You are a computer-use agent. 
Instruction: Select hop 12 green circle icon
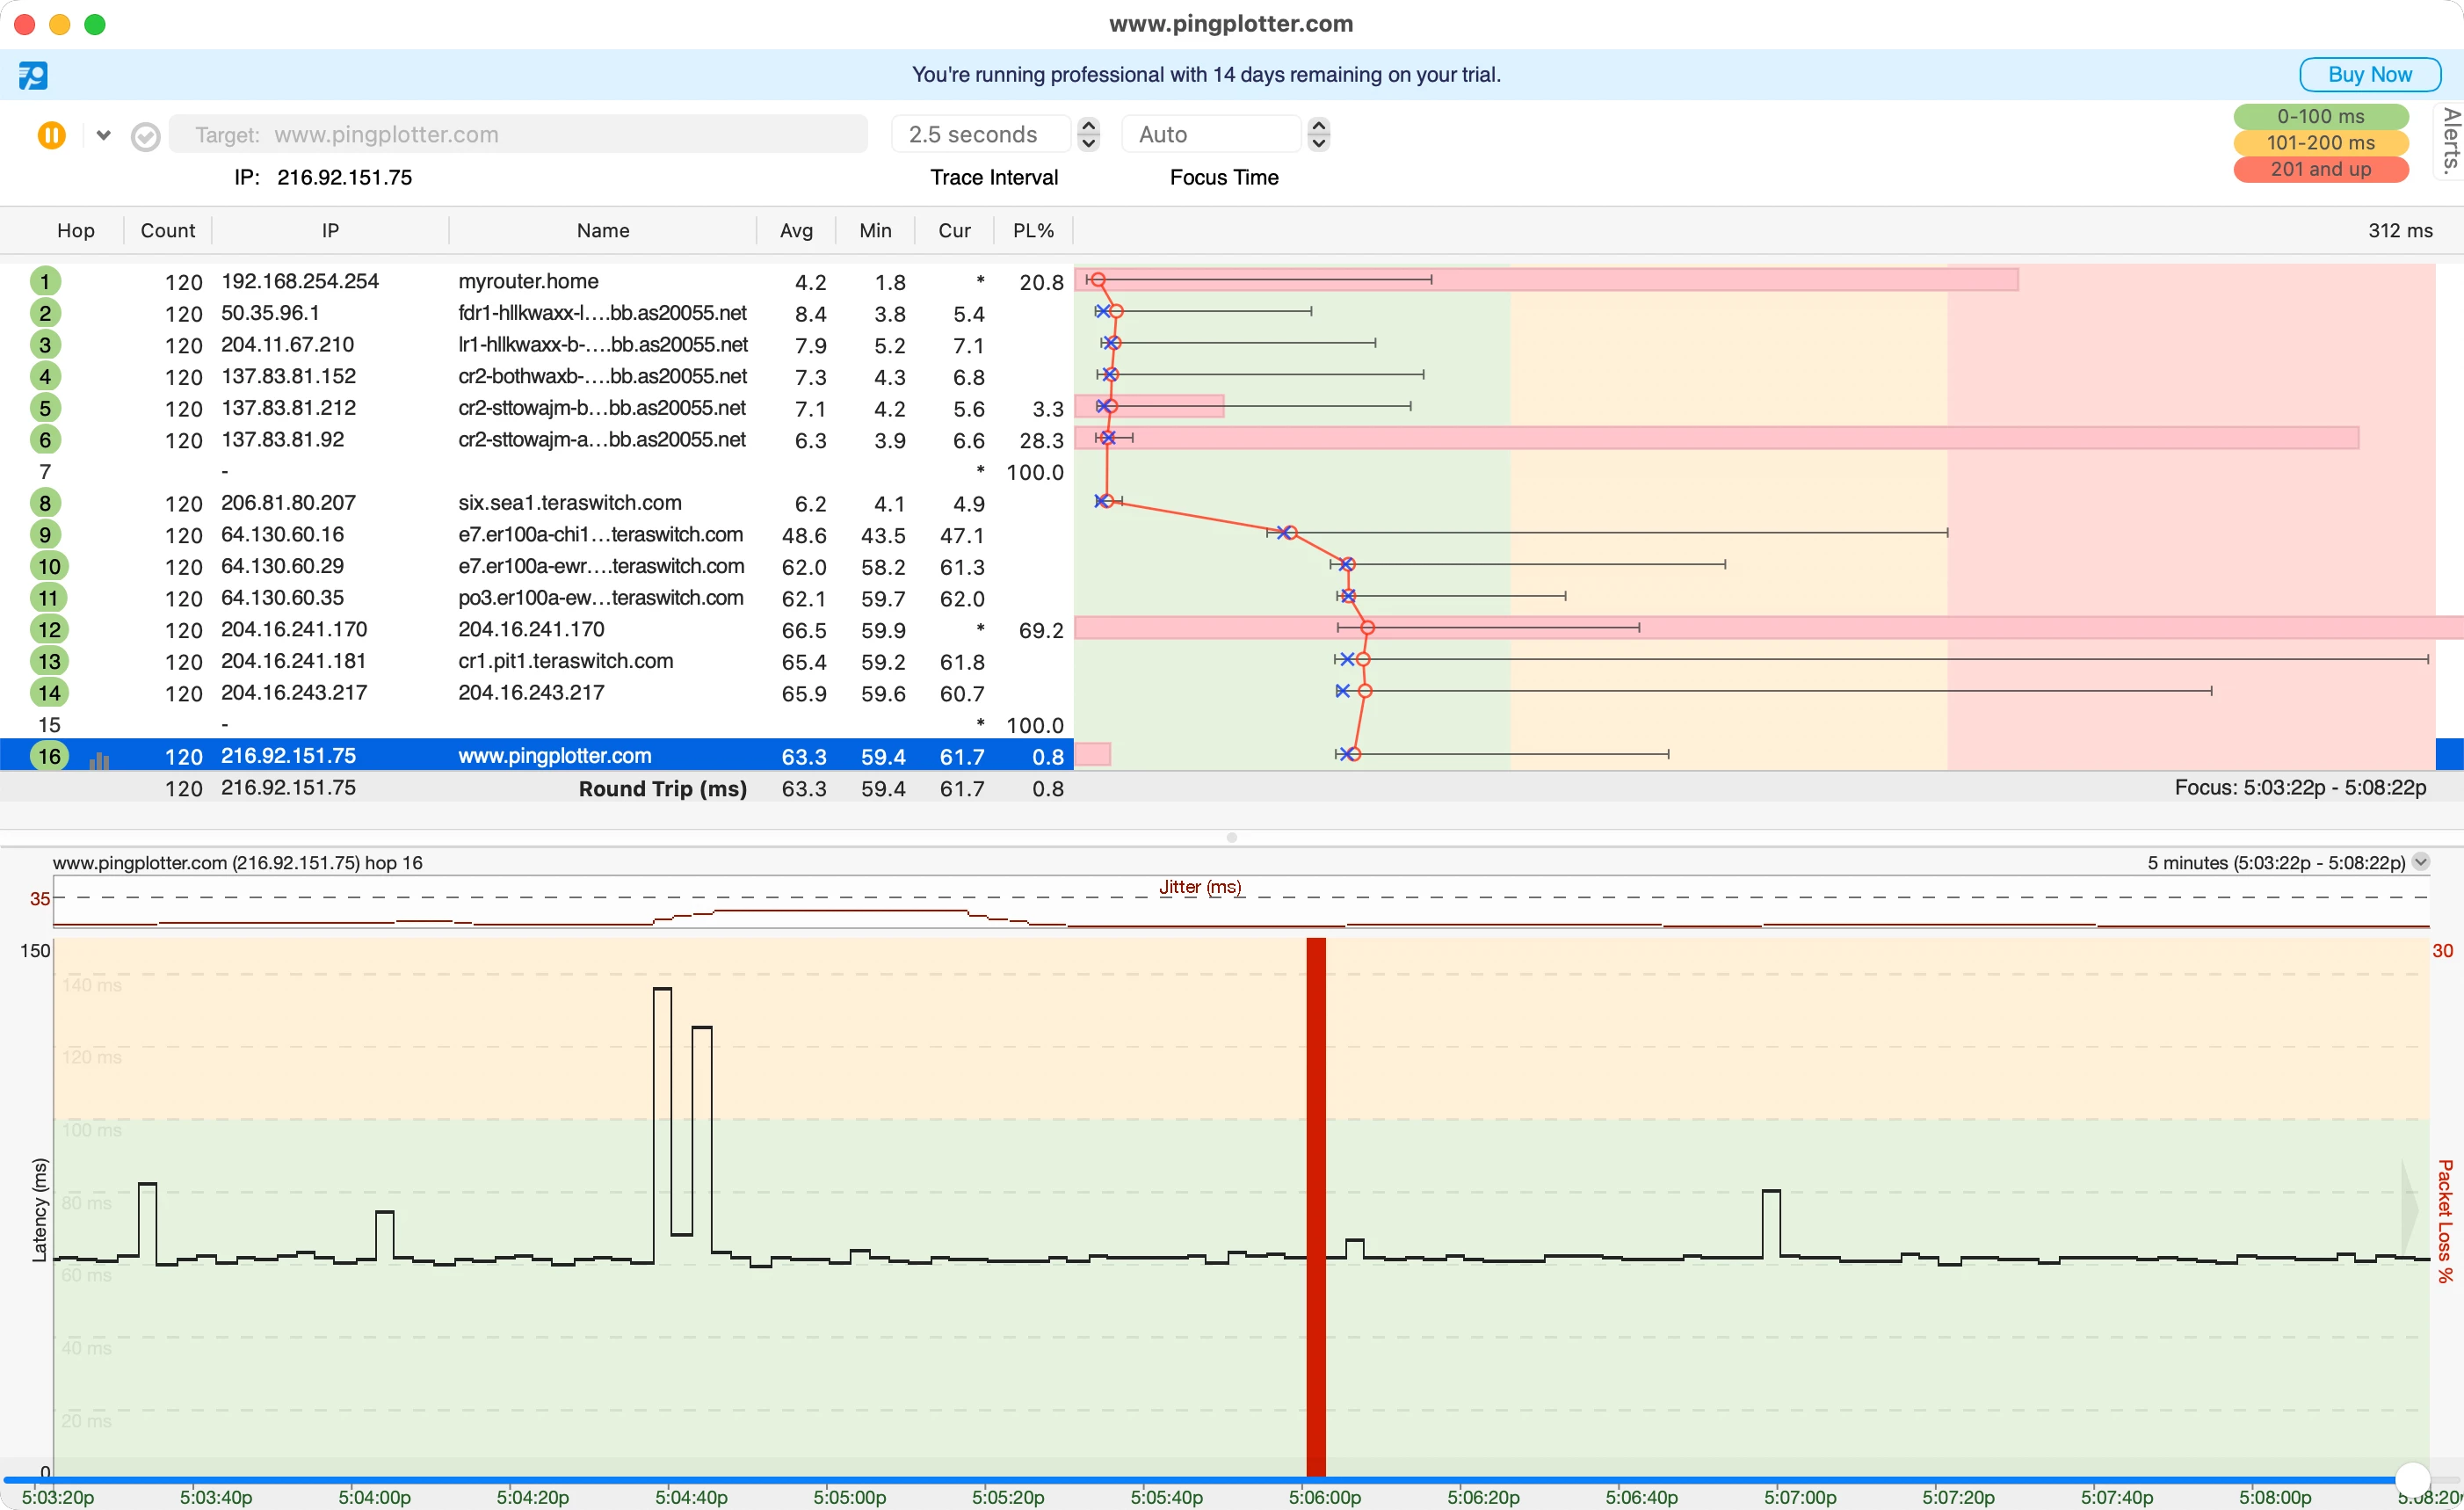point(49,630)
